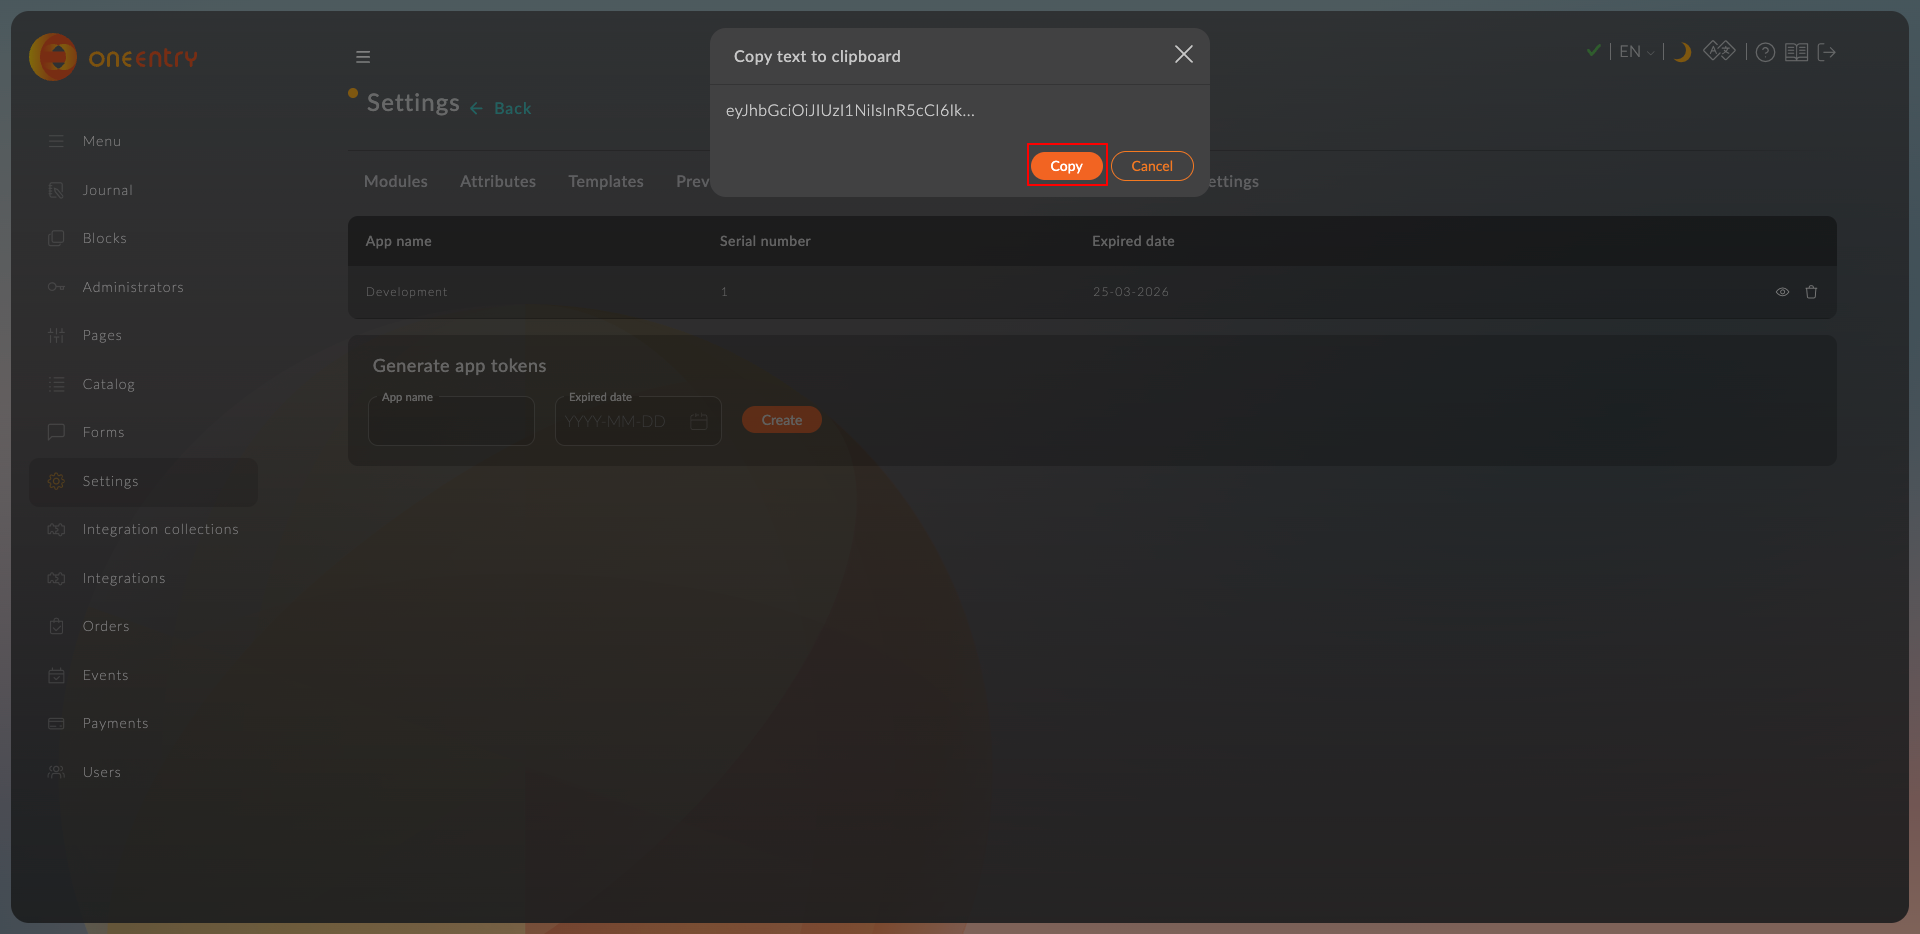Open Payments in the sidebar

(144, 723)
